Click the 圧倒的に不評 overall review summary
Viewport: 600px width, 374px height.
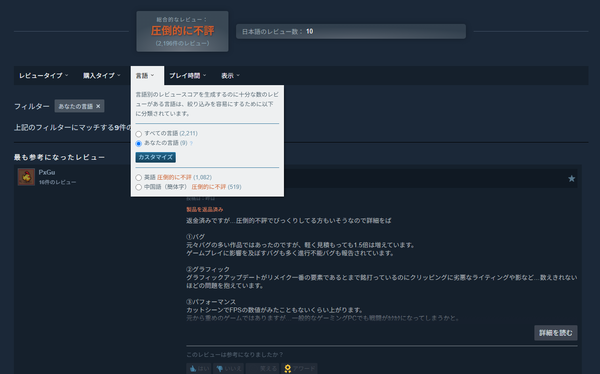(x=183, y=31)
